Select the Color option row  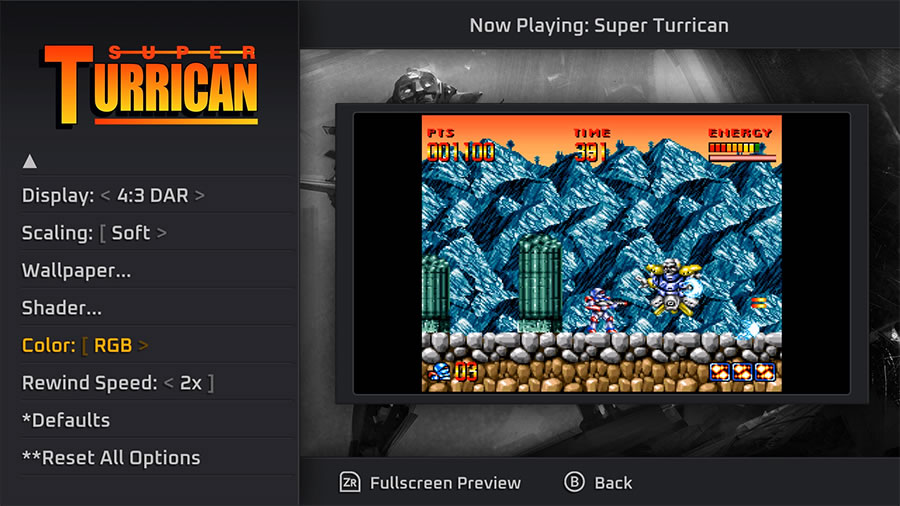pos(156,345)
